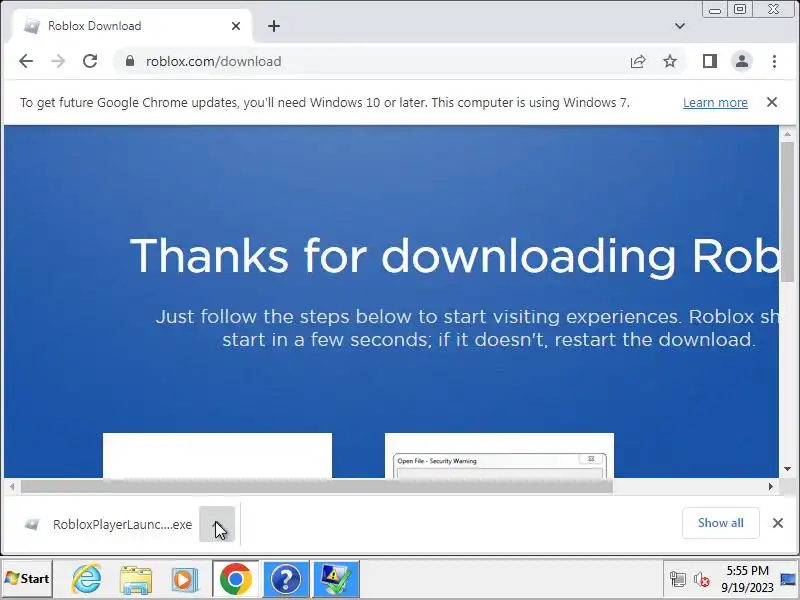Click the horizontal scrollbar right arrow
800x600 pixels.
coord(771,487)
